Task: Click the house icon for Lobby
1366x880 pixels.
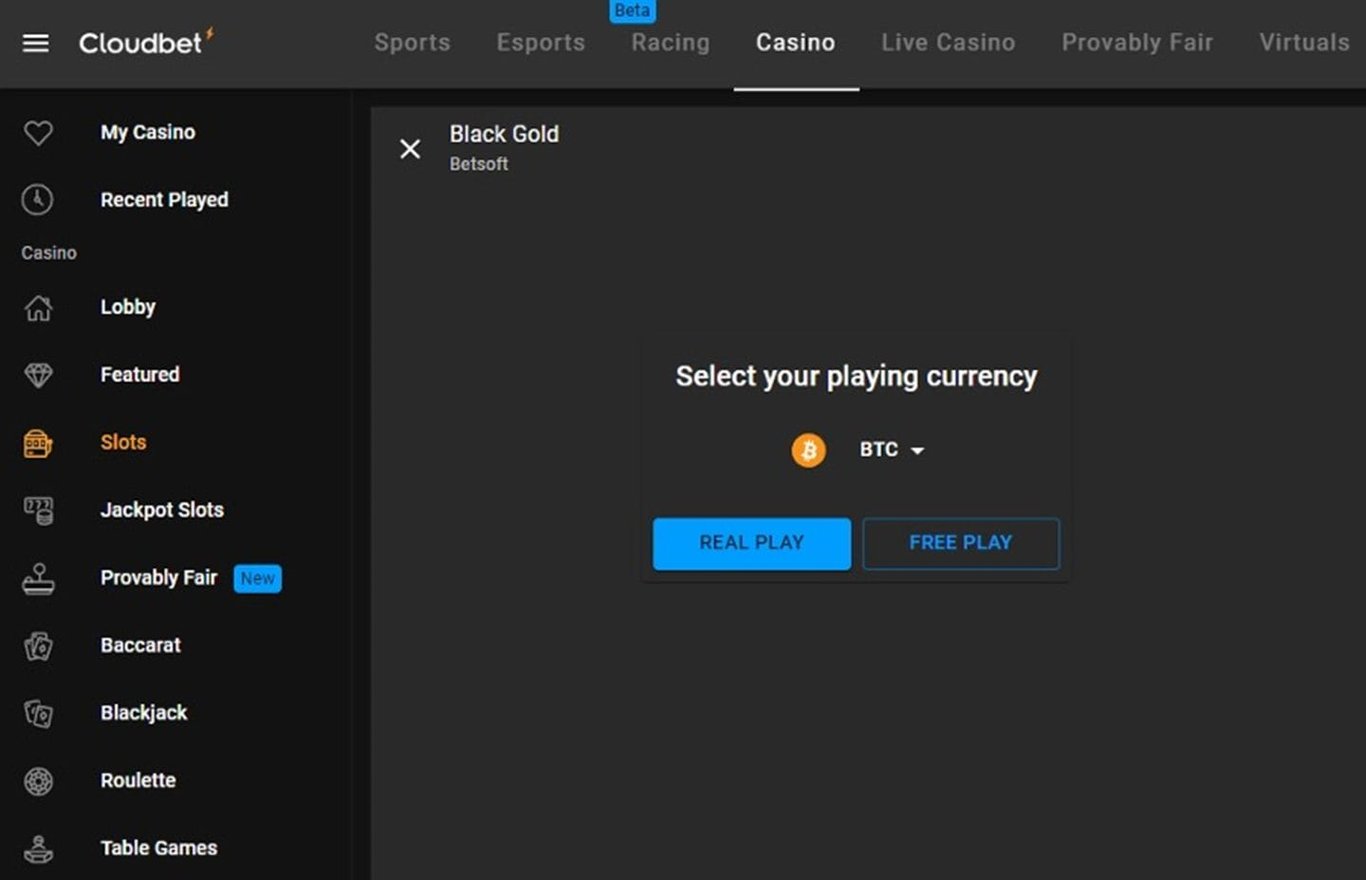Action: (x=38, y=307)
